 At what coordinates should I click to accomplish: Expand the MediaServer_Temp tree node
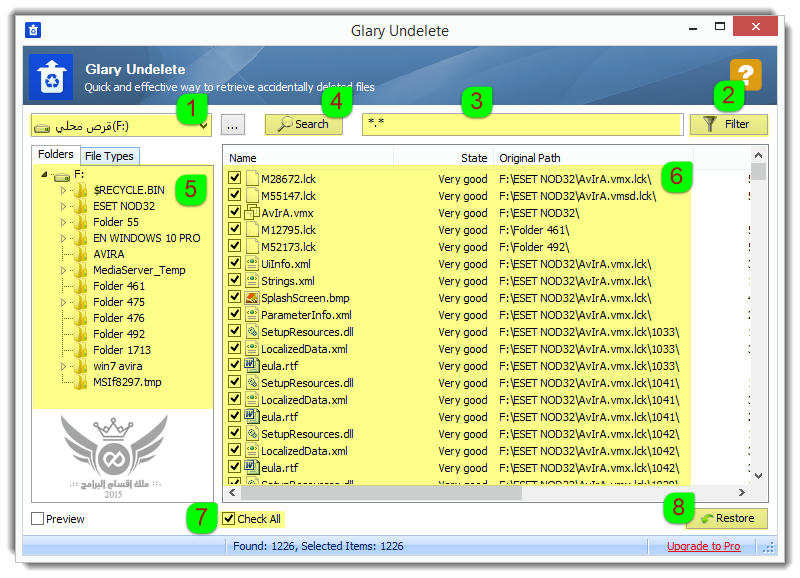63,270
